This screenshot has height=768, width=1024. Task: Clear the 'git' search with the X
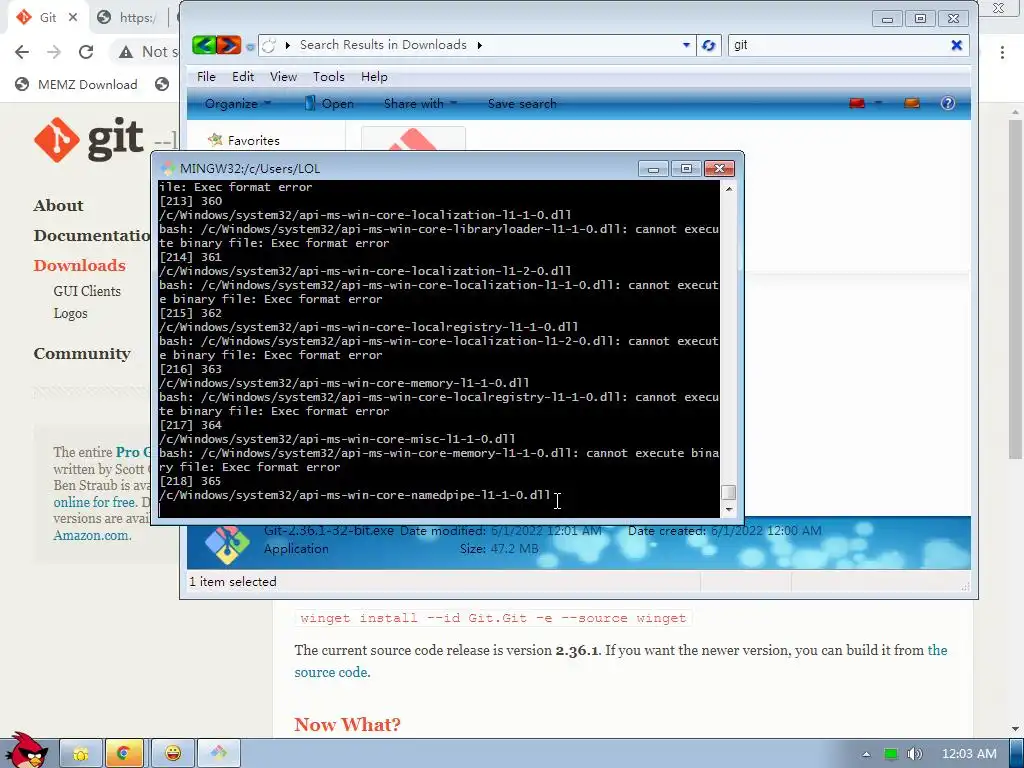pos(956,45)
